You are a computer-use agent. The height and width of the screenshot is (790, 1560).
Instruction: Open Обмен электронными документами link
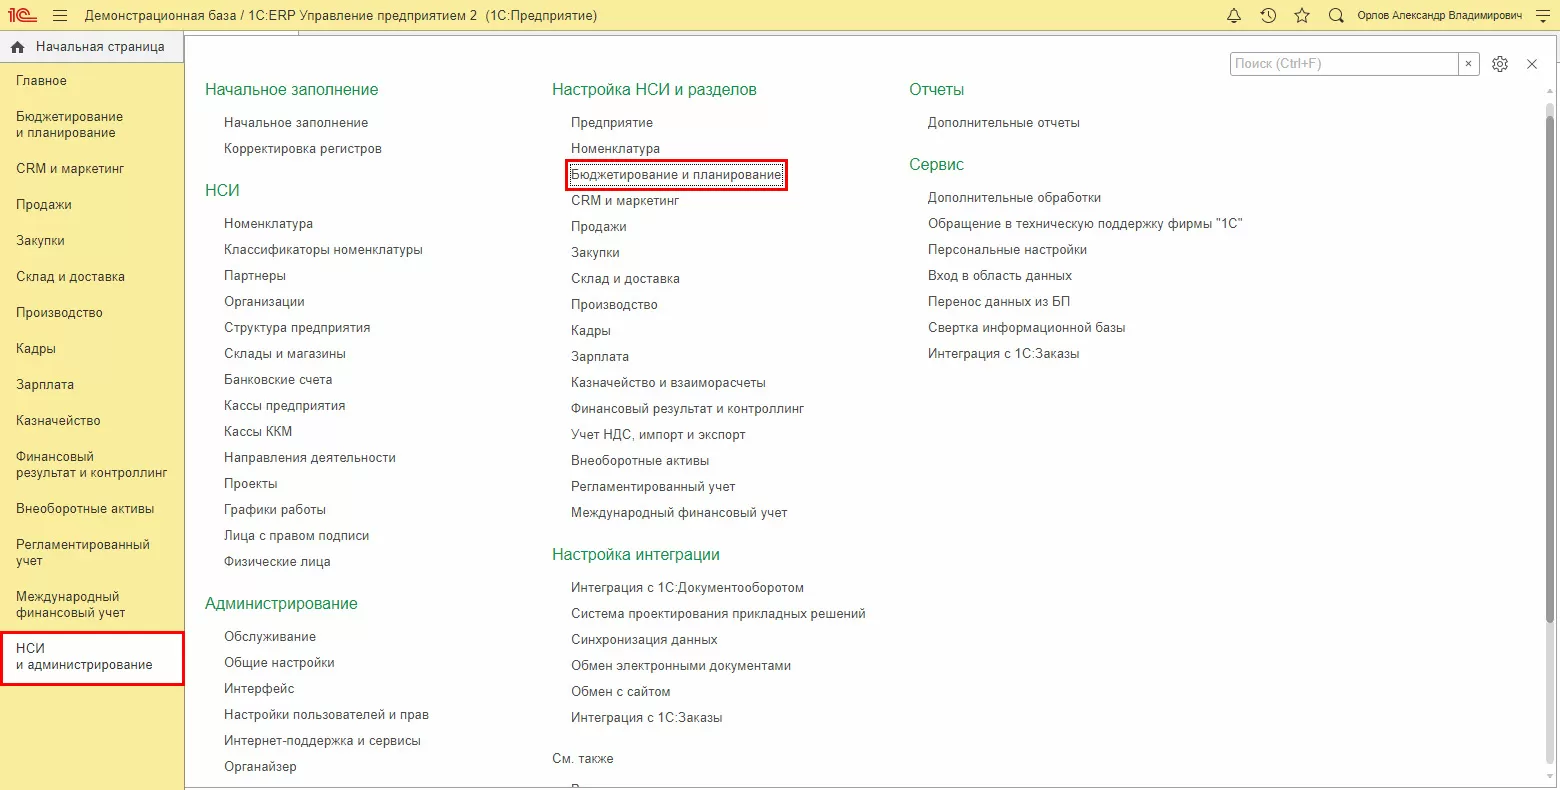681,666
